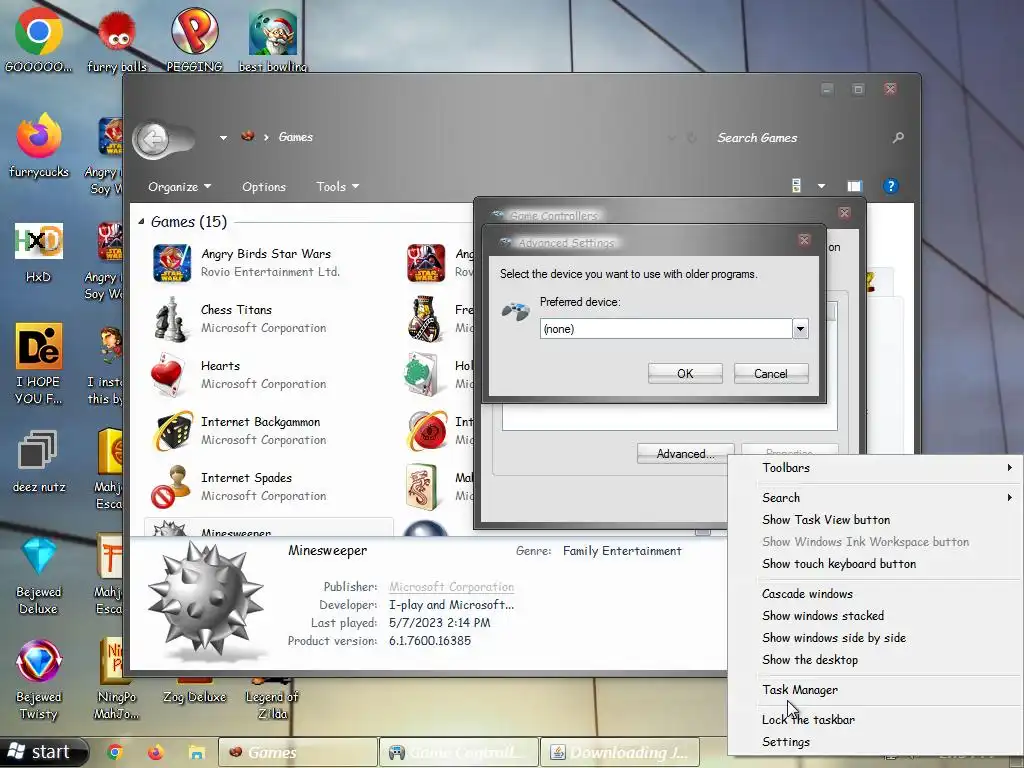Click the Firefox icon in the taskbar
The image size is (1024, 768).
pyautogui.click(x=155, y=752)
